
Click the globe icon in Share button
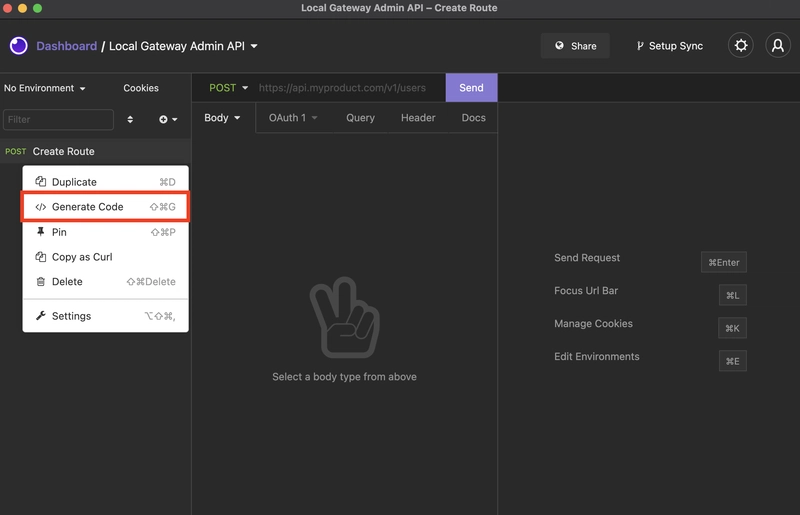[559, 45]
